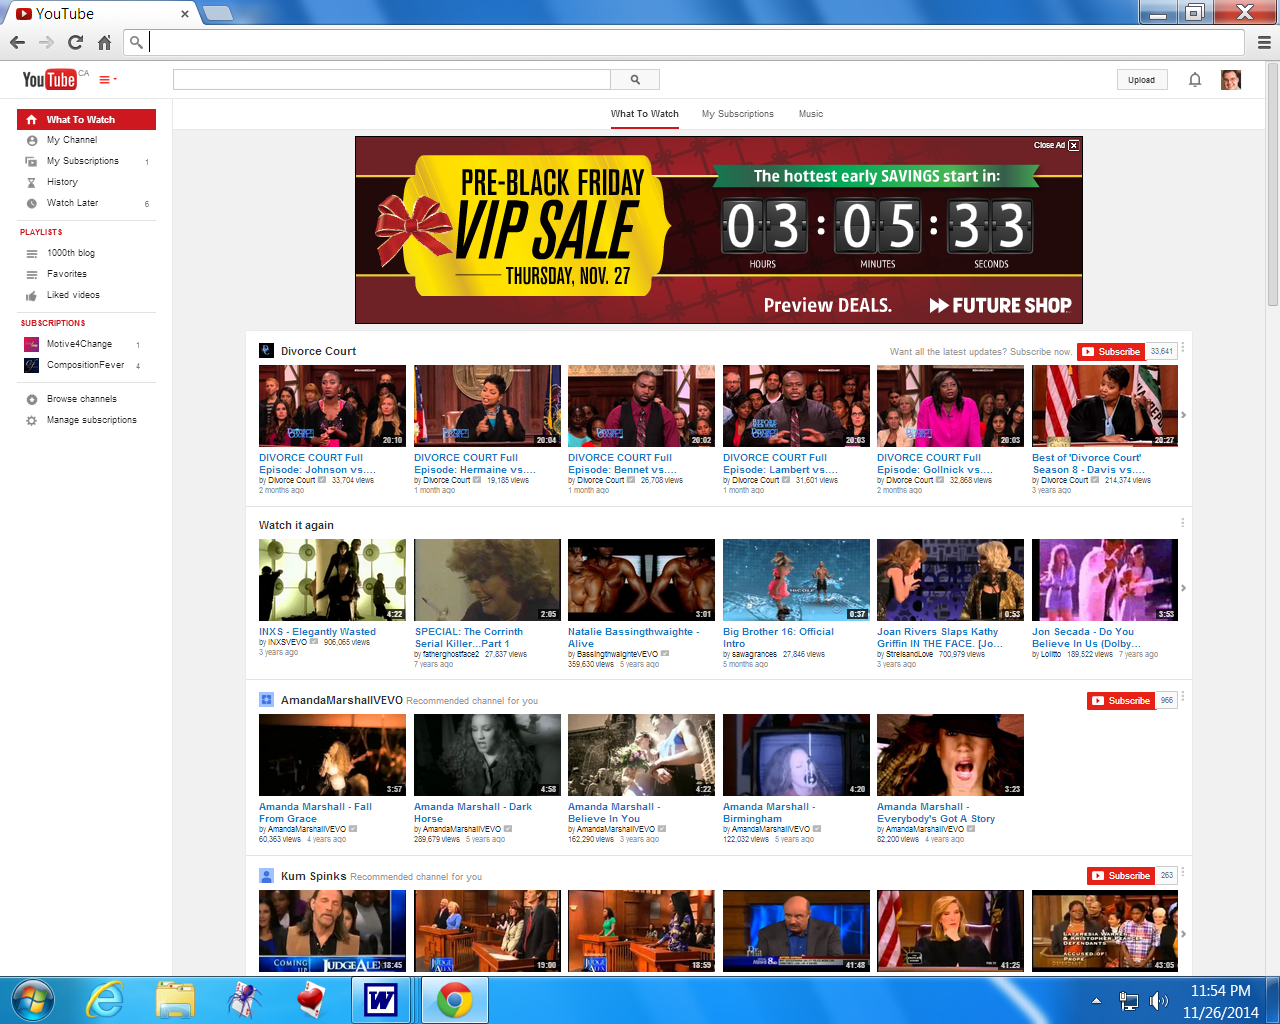Click the Preview DEALS banner text
The image size is (1280, 1024).
point(828,305)
